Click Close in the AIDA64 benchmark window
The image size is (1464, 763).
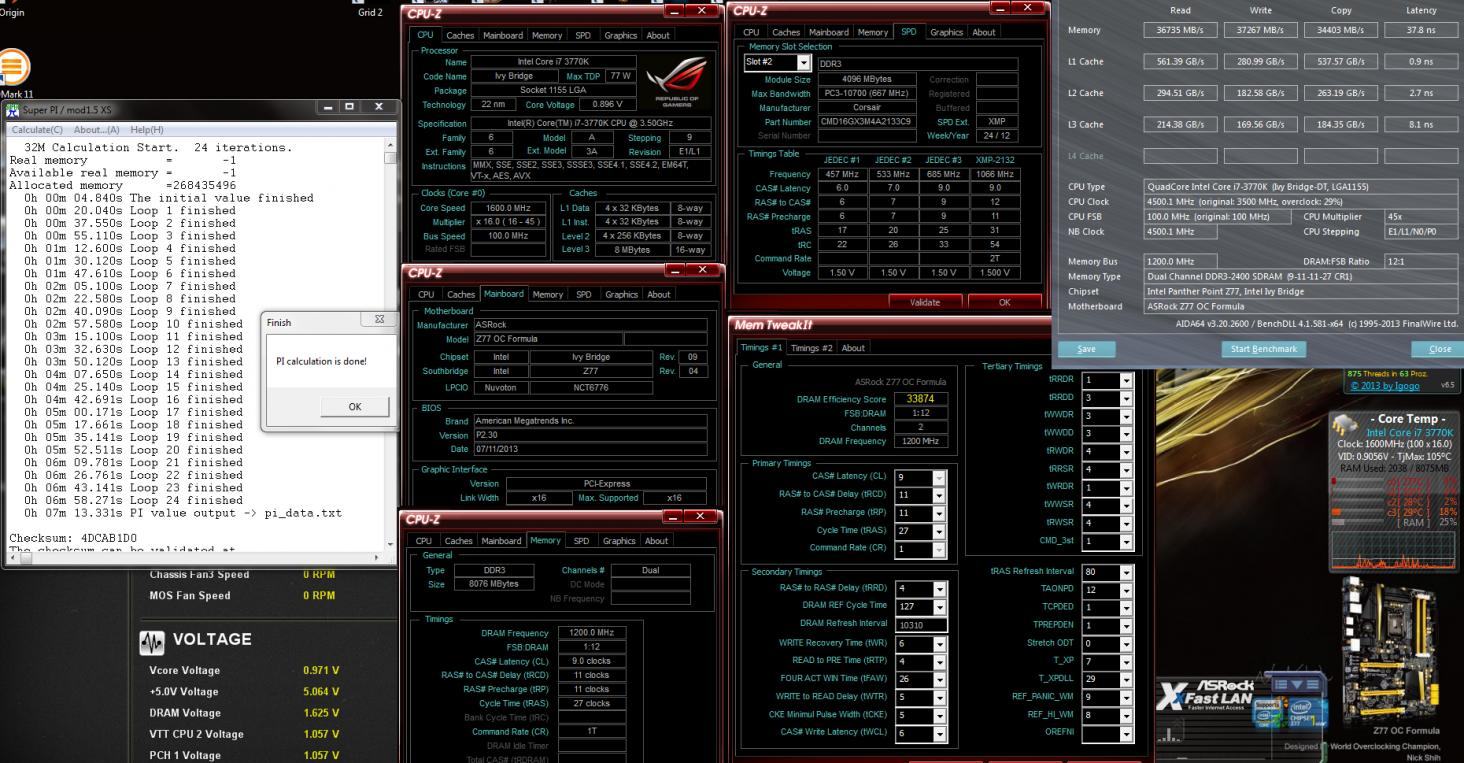click(1440, 349)
